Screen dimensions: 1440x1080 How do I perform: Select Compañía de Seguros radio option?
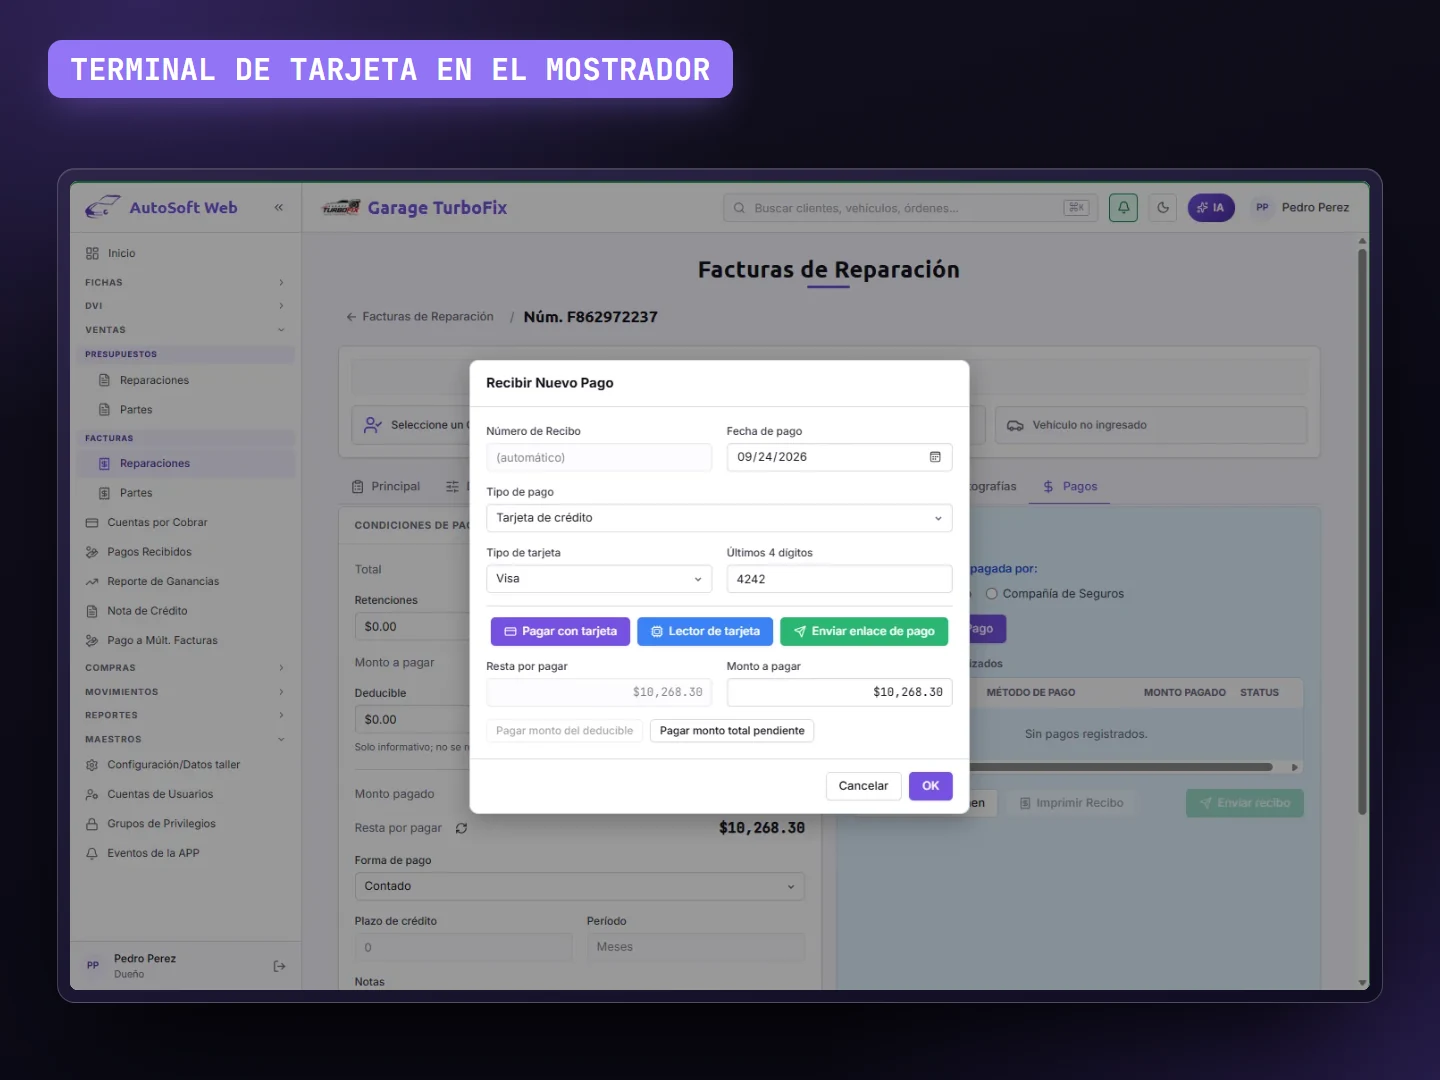[992, 594]
